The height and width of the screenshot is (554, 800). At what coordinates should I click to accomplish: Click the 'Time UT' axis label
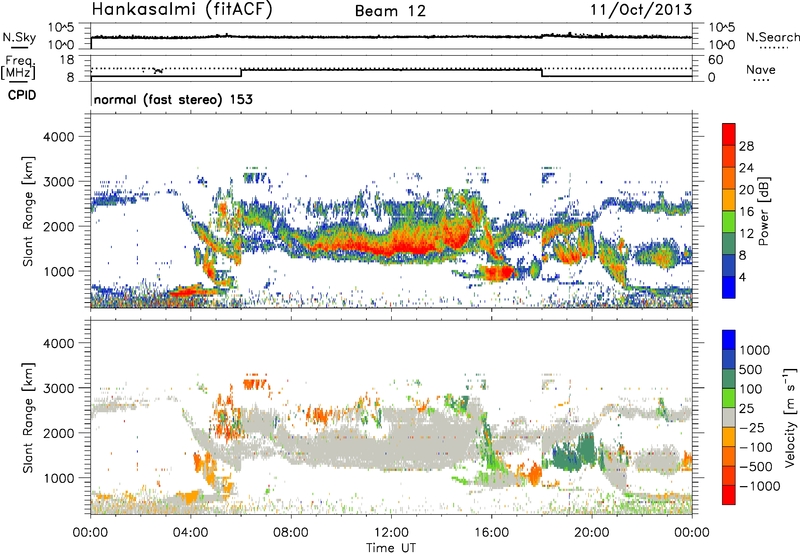tap(391, 548)
